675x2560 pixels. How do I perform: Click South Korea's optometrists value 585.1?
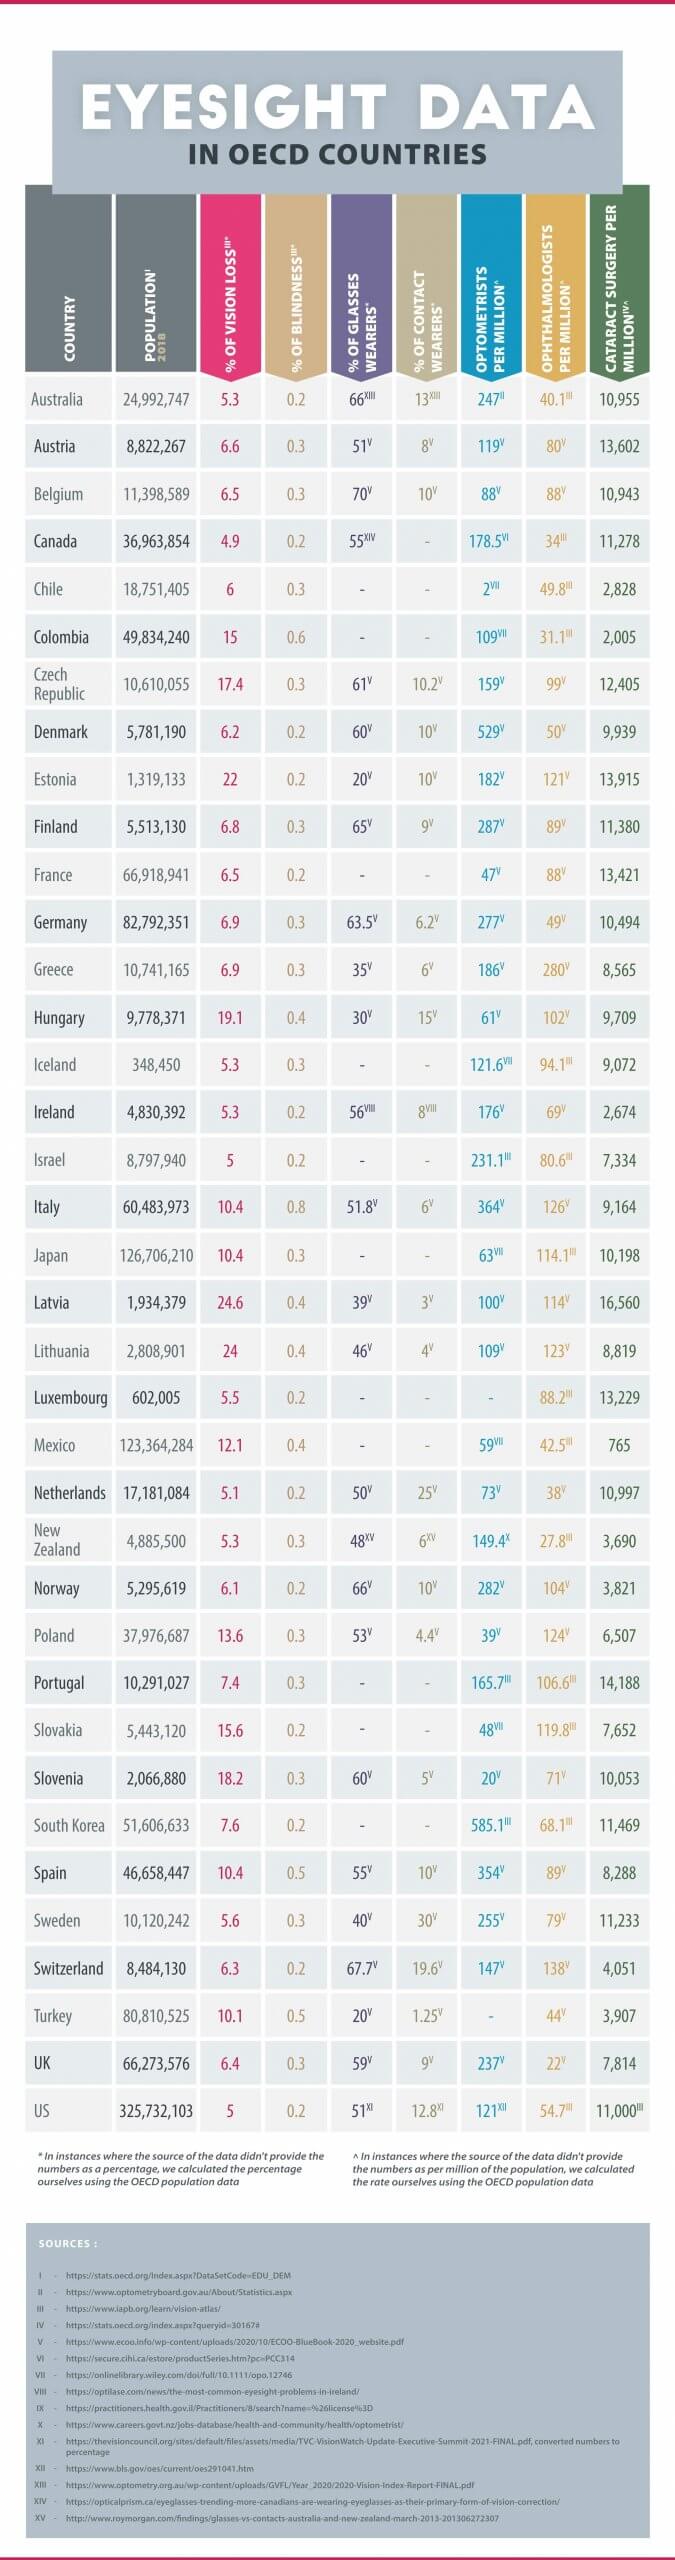point(491,1826)
